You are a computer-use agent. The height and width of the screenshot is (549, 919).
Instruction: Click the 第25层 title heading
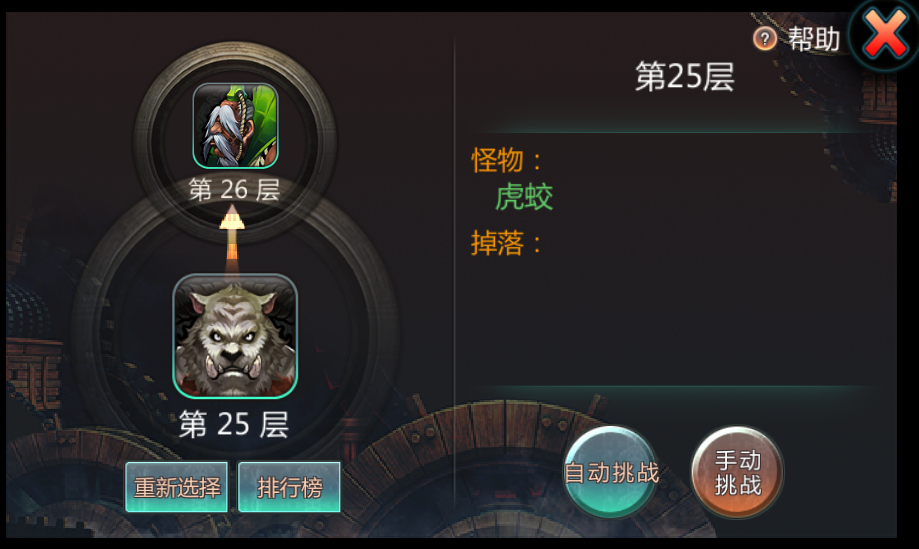685,76
